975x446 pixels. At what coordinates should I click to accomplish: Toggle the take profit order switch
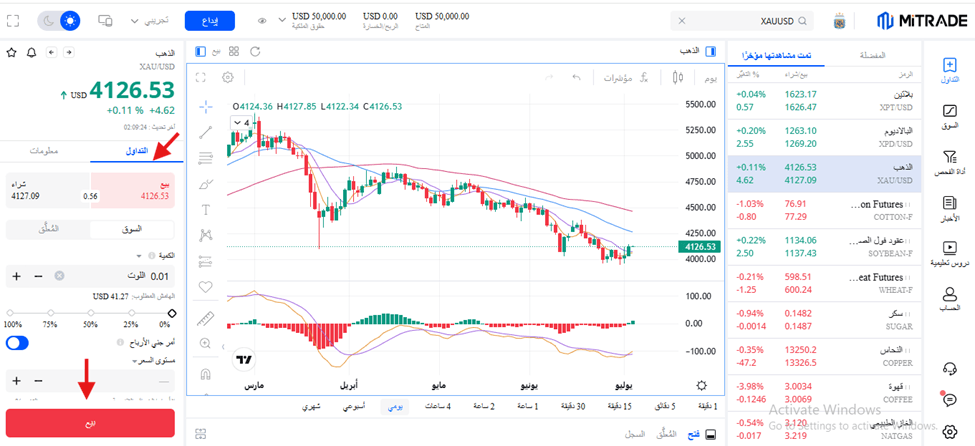coord(17,343)
